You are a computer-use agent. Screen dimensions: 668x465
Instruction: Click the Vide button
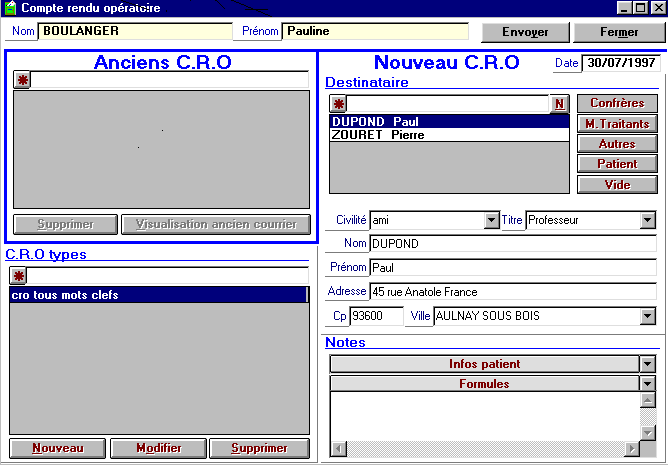tap(617, 185)
